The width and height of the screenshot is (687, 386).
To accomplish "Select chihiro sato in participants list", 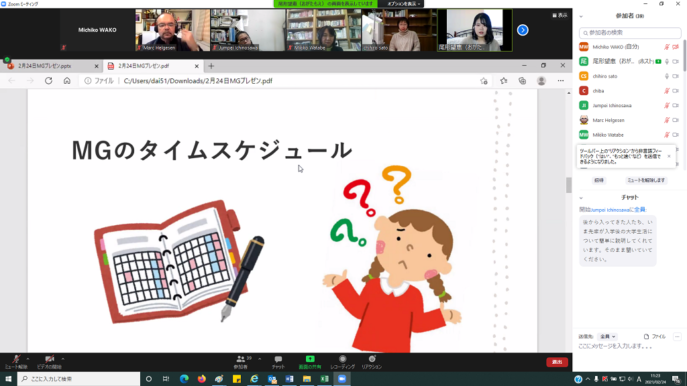I will pyautogui.click(x=629, y=76).
